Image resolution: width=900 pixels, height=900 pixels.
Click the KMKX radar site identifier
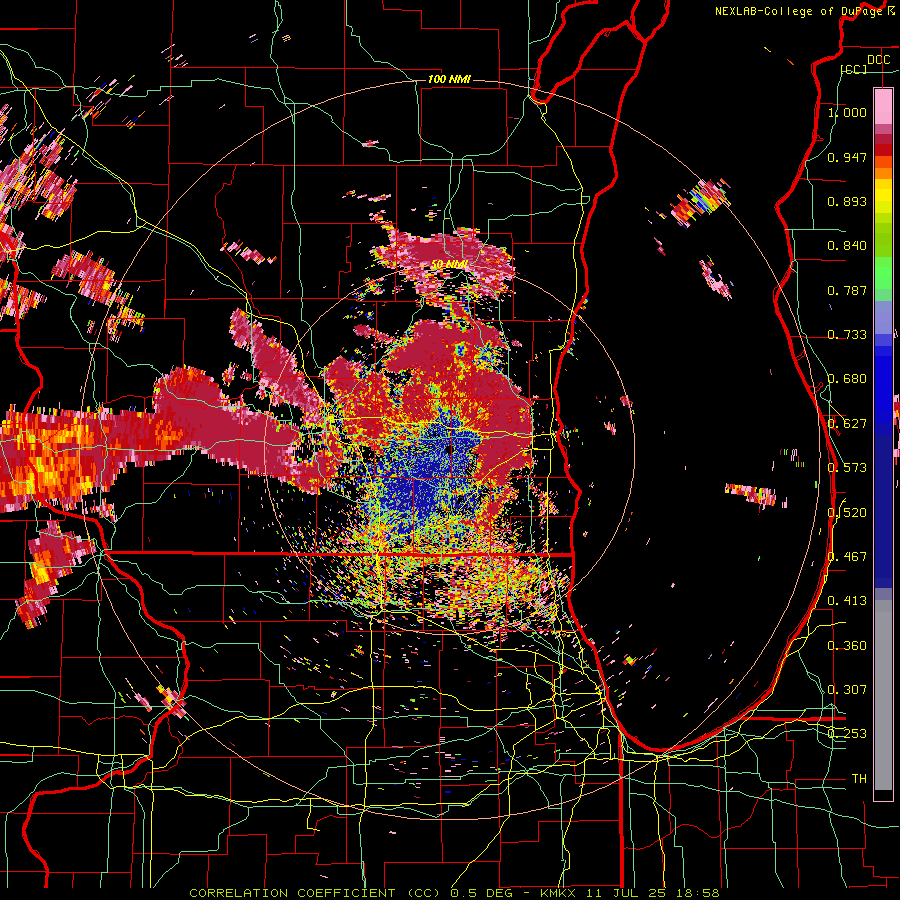coord(558,893)
